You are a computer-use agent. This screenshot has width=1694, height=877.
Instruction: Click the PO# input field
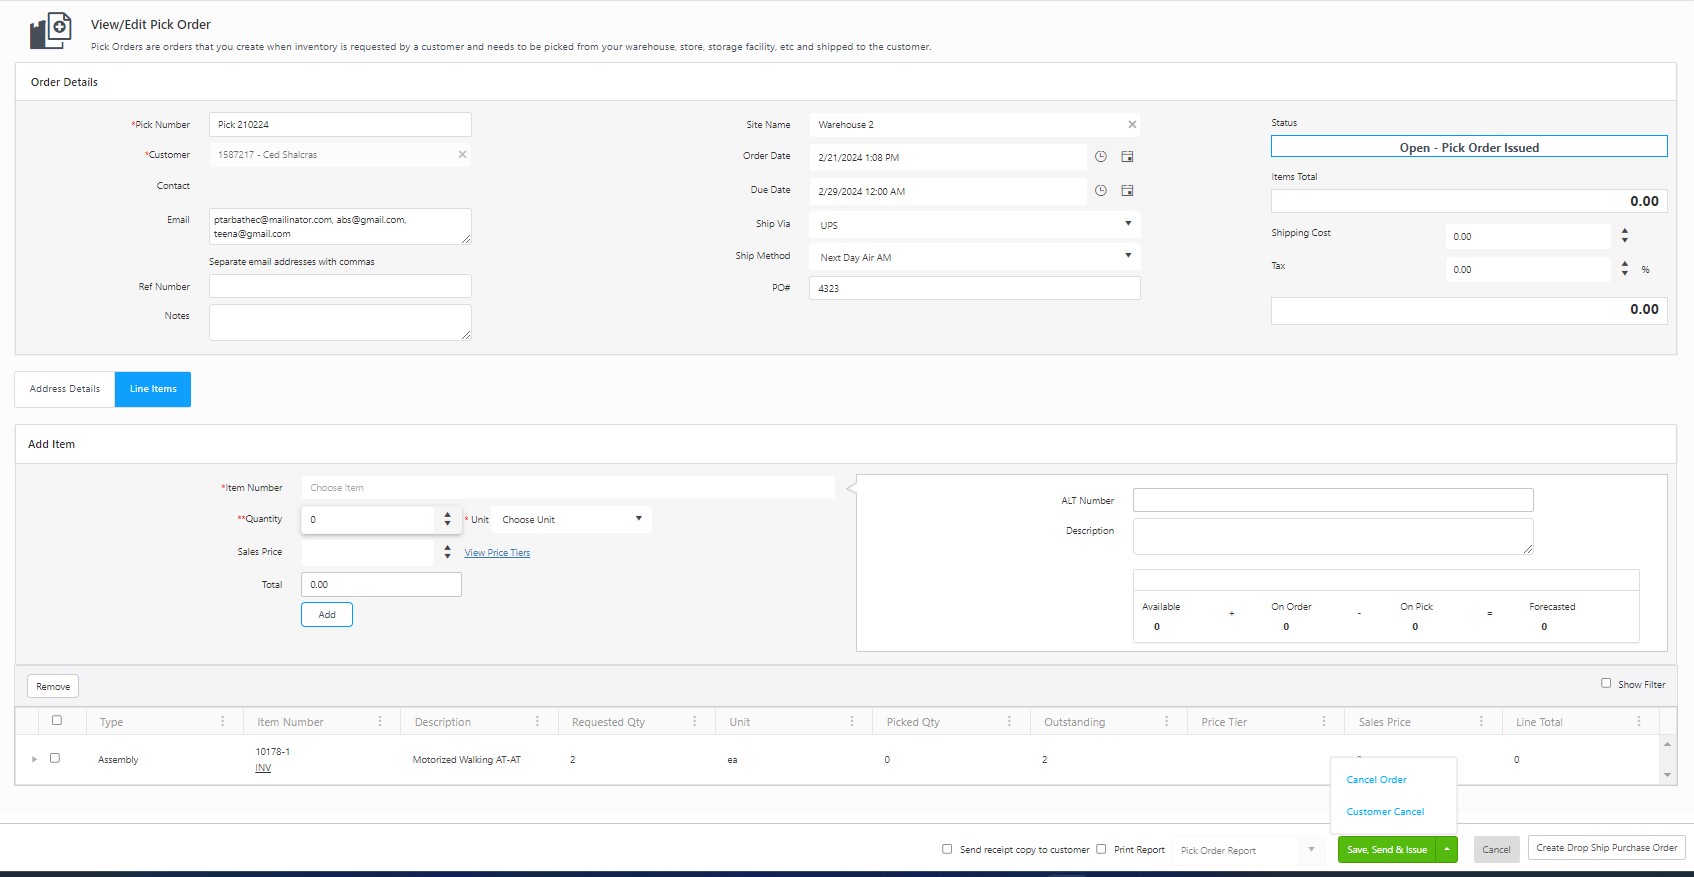[x=974, y=288]
